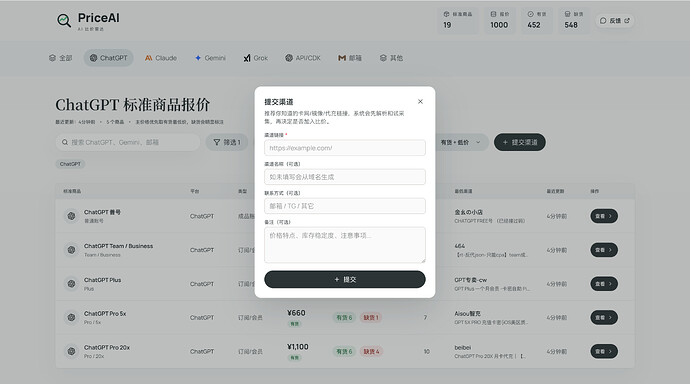Click the ChatGPT 标准商品报价 page heading
Viewport: 690px width, 384px height.
[132, 105]
